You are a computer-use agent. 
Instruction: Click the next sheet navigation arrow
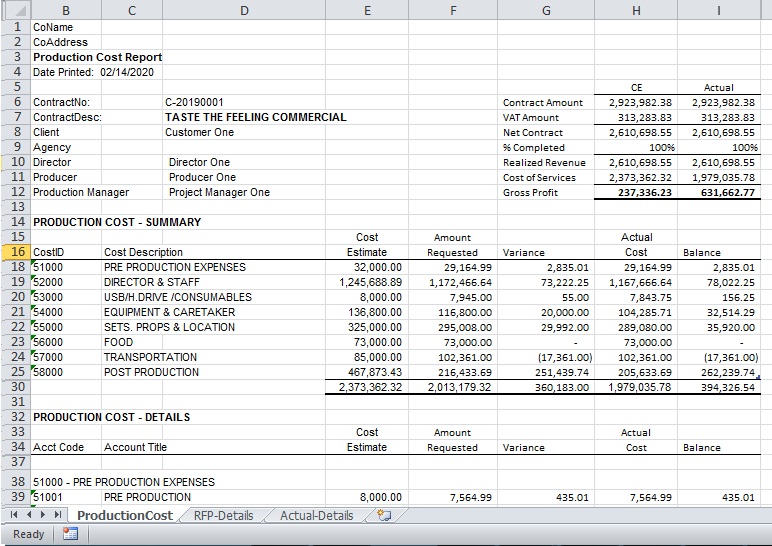[43, 515]
